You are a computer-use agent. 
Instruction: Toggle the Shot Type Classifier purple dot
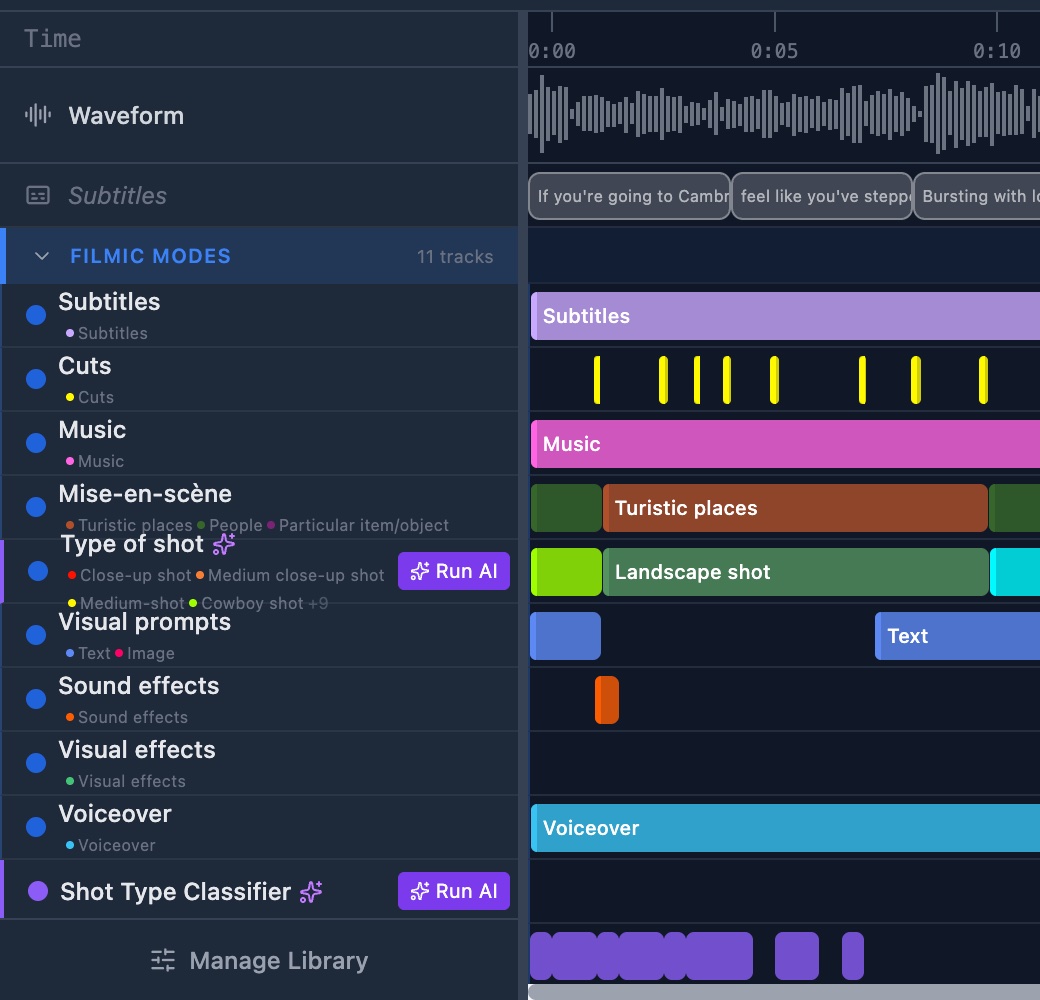tap(38, 891)
